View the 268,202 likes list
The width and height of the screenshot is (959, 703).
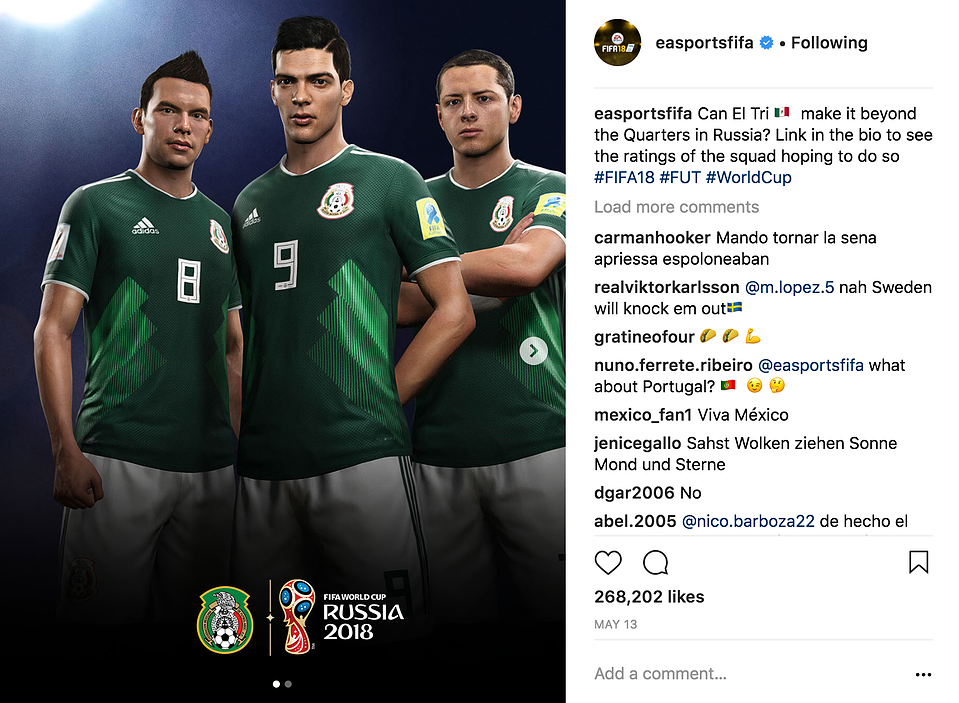click(649, 597)
